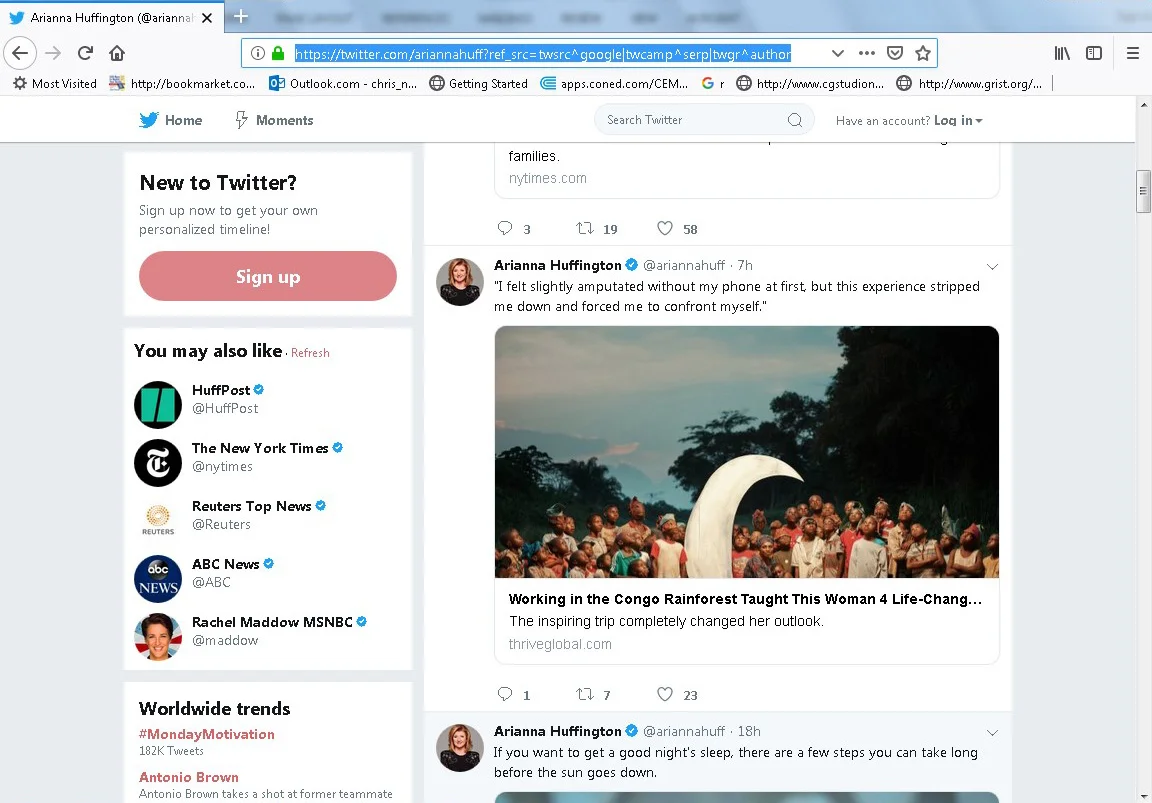
Task: Open the Firefox library icon
Action: click(1062, 53)
